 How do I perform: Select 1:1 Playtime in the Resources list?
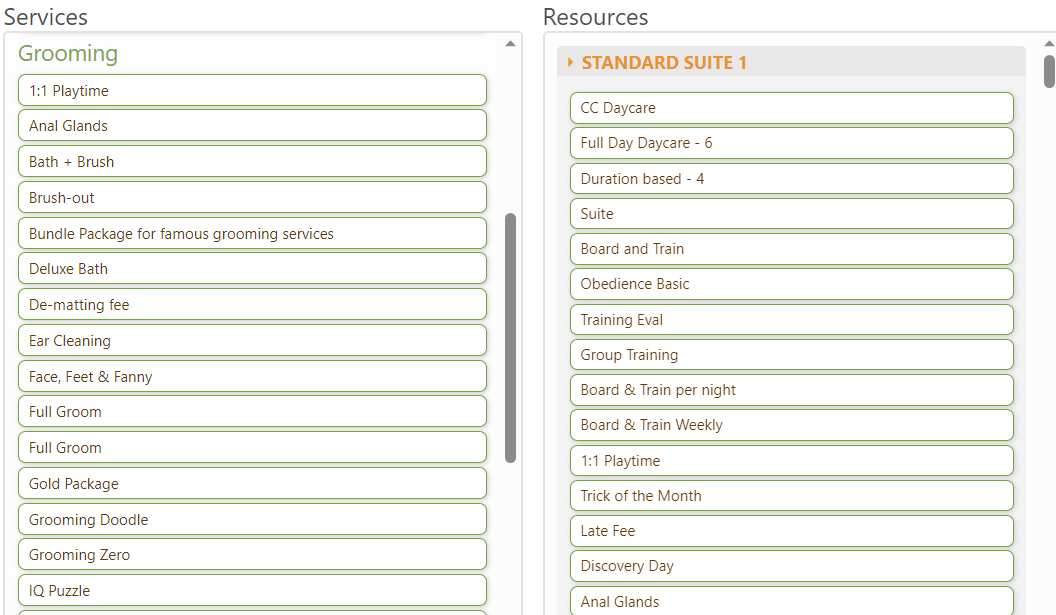click(792, 460)
